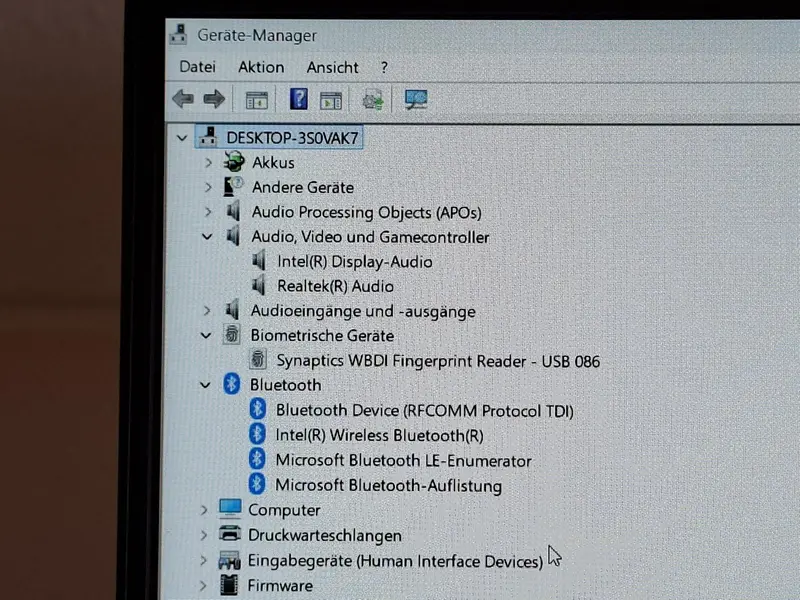Screen dimensions: 800x600
Task: Select the Druckwarteschlangen label
Action: (x=324, y=535)
